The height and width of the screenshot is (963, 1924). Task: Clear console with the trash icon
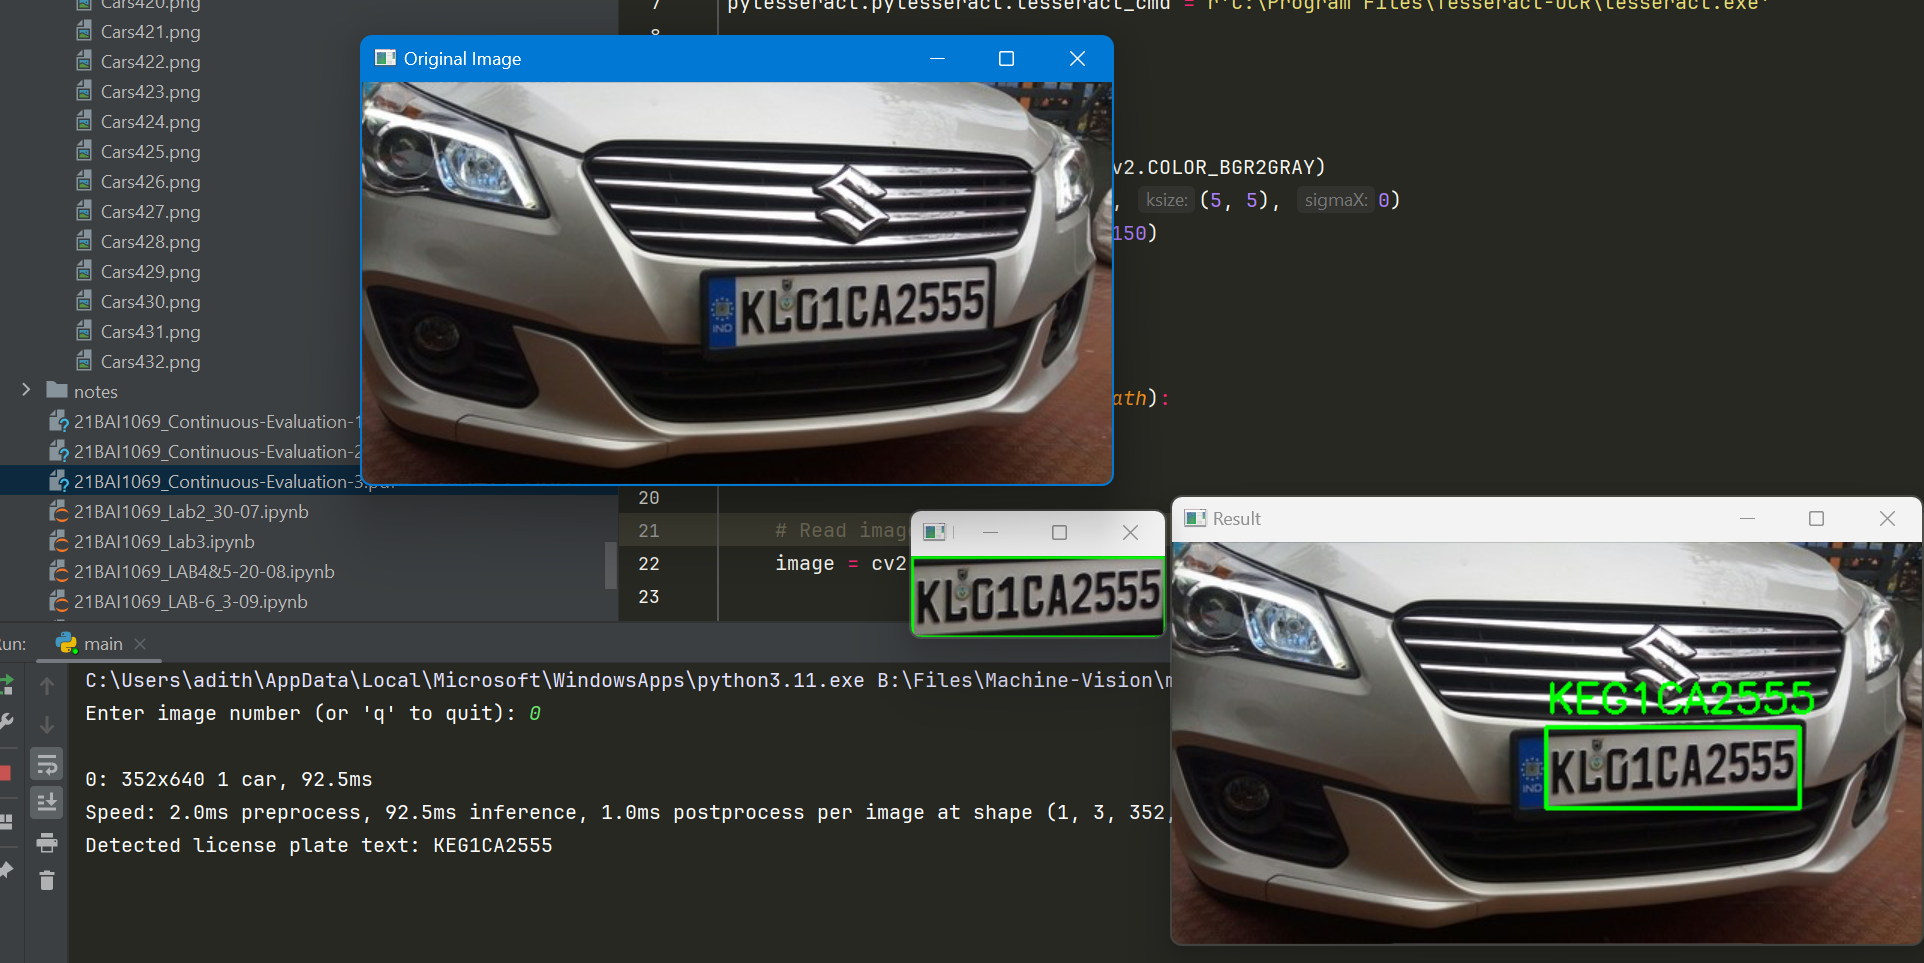tap(47, 881)
